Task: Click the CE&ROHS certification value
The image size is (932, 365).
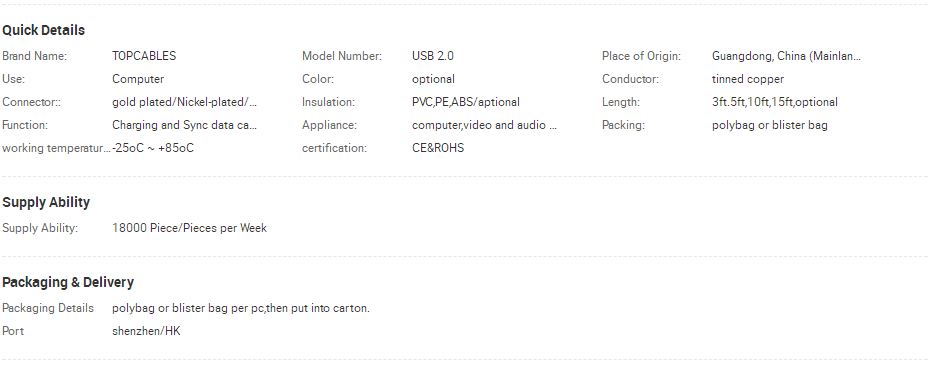Action: (438, 148)
